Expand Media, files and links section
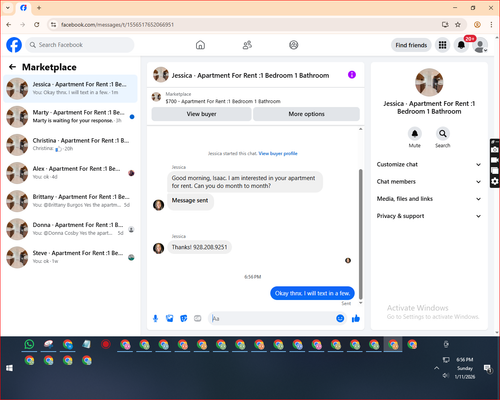Image resolution: width=500 pixels, height=400 pixels. (x=429, y=199)
